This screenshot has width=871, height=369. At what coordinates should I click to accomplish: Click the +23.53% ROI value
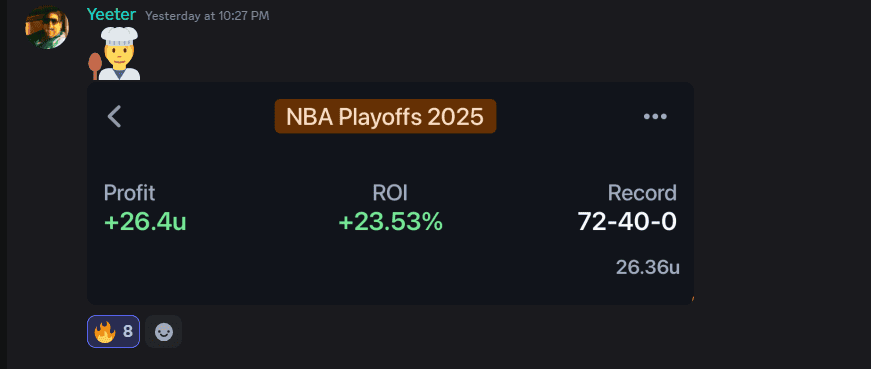(x=391, y=222)
